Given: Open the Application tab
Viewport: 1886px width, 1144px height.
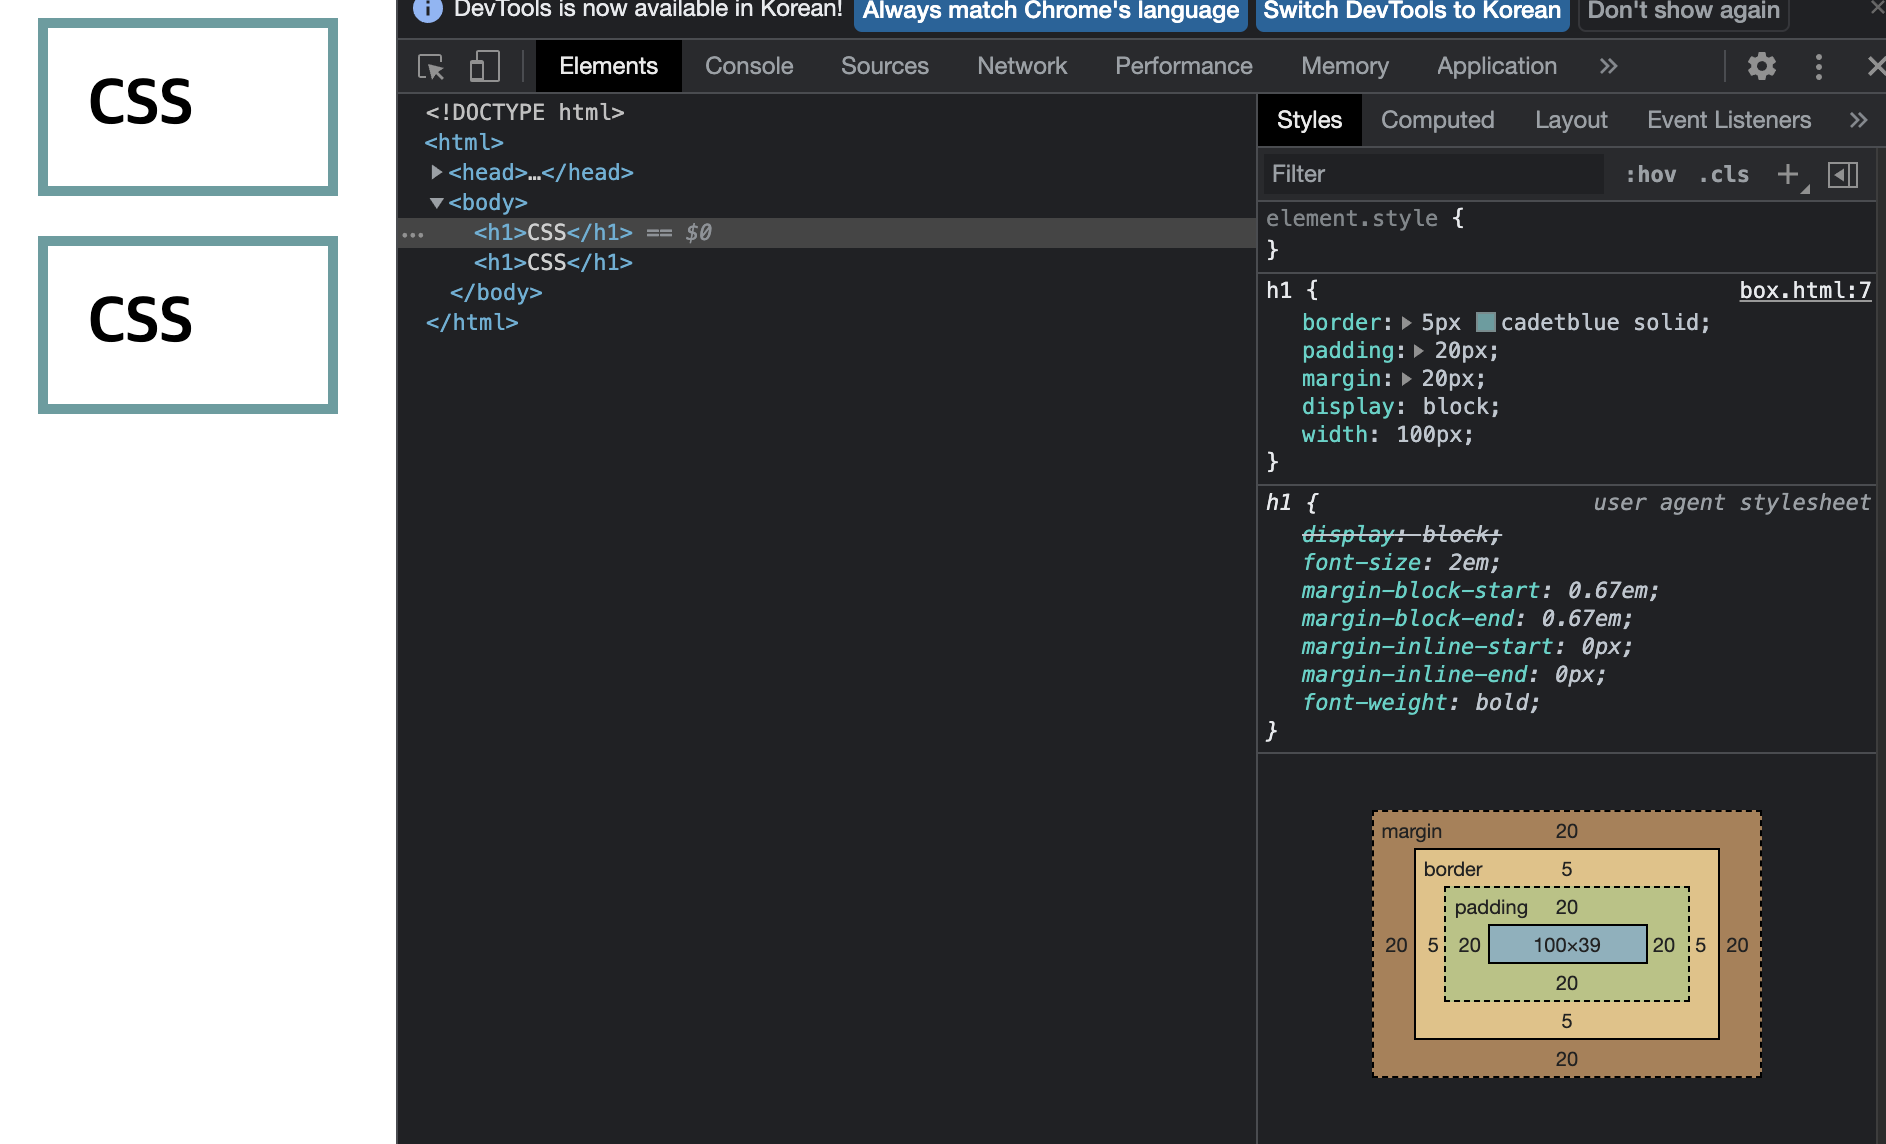Looking at the screenshot, I should tap(1497, 66).
